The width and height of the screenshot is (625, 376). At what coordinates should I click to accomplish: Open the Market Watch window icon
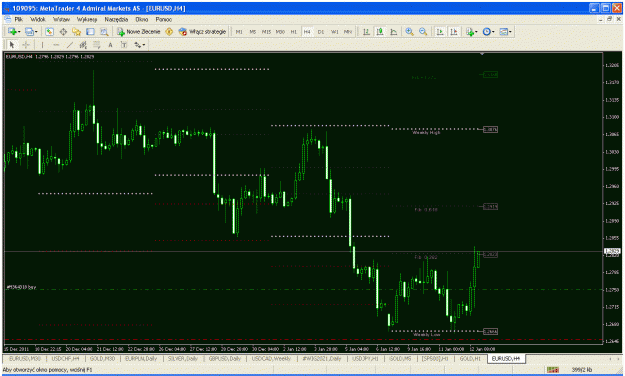click(49, 31)
